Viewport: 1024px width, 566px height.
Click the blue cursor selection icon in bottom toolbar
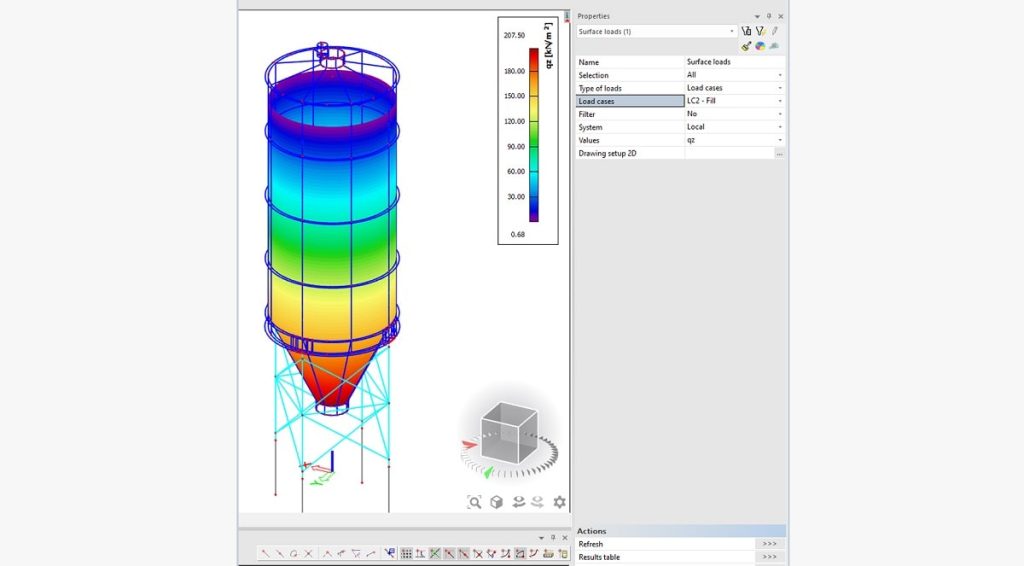(x=390, y=554)
